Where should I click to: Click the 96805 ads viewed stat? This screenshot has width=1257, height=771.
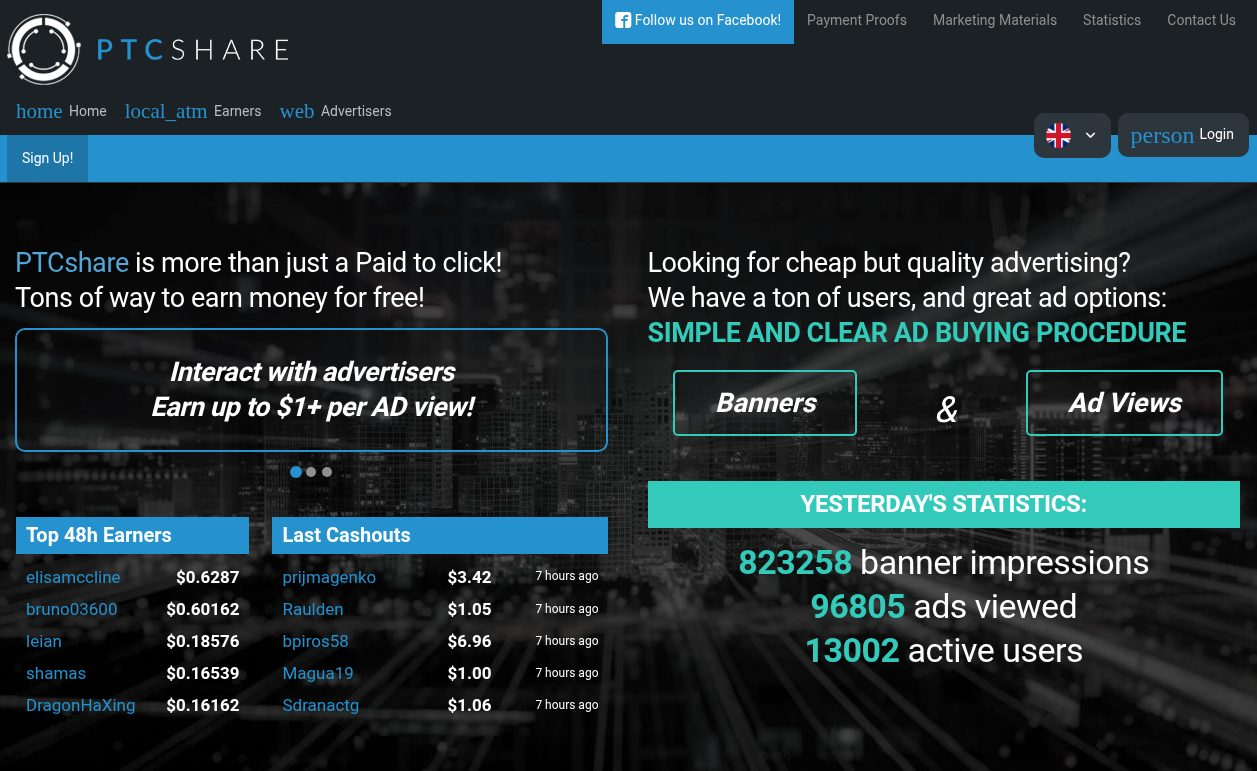tap(943, 607)
